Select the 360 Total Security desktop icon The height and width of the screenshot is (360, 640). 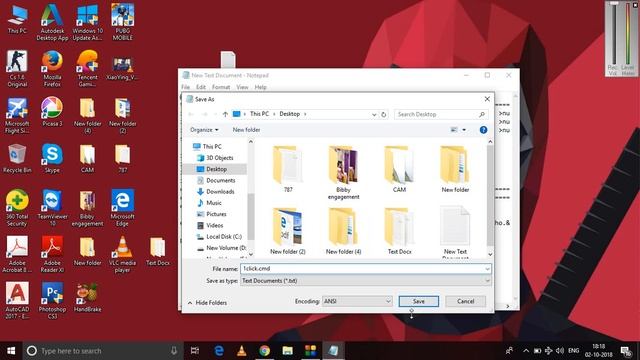[x=17, y=208]
